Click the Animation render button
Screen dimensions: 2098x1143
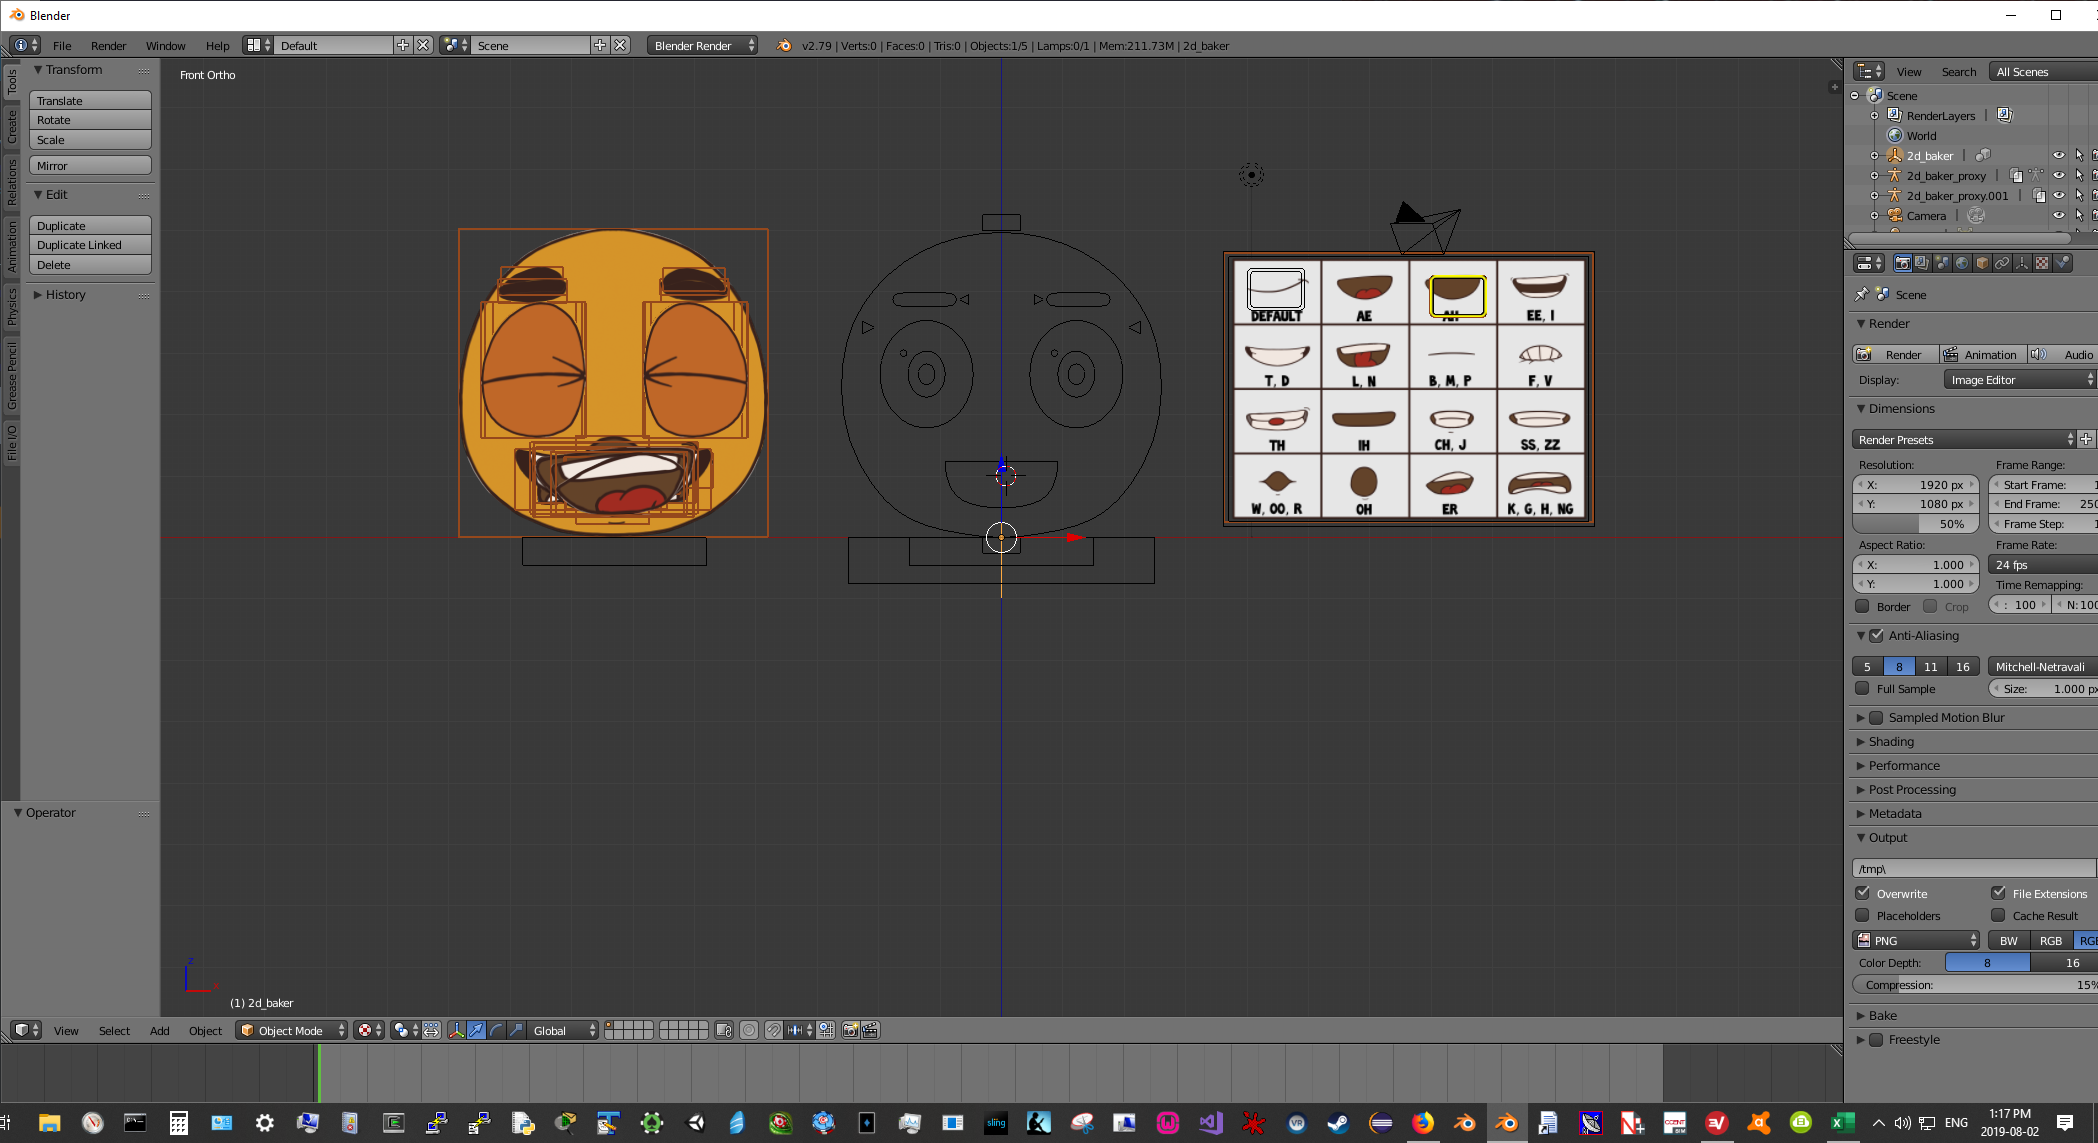1982,355
